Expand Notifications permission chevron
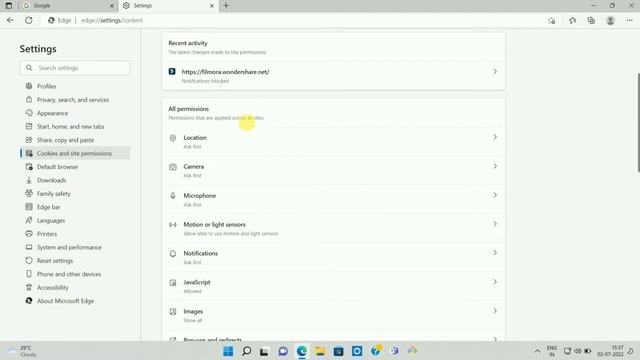The width and height of the screenshot is (640, 360). (495, 253)
